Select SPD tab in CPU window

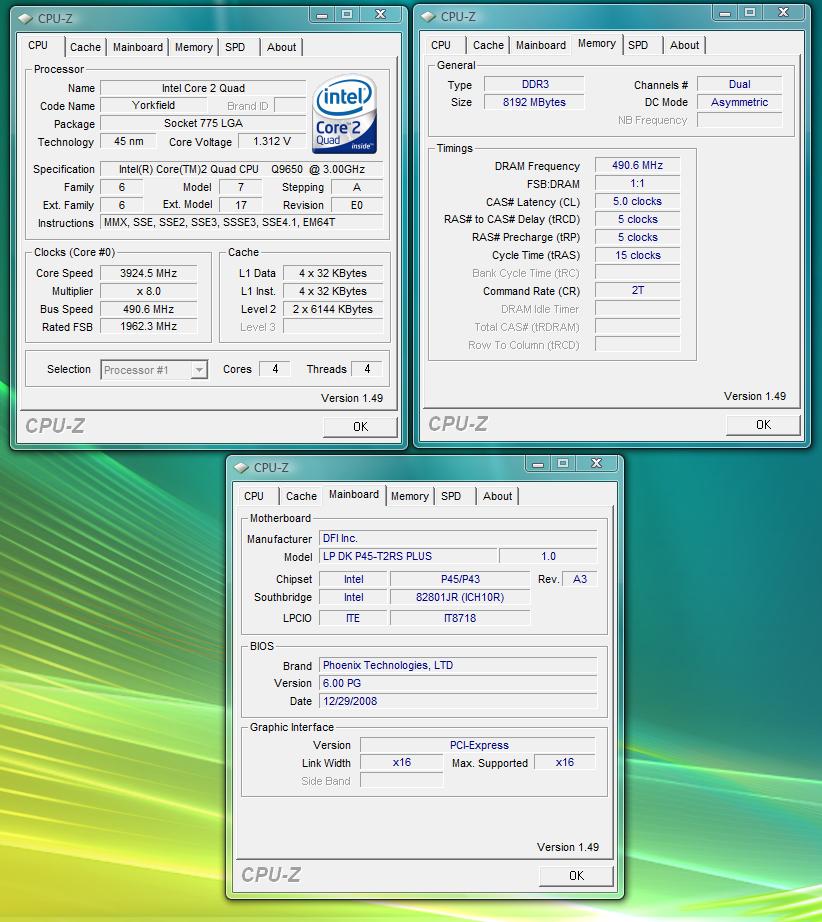pos(235,47)
